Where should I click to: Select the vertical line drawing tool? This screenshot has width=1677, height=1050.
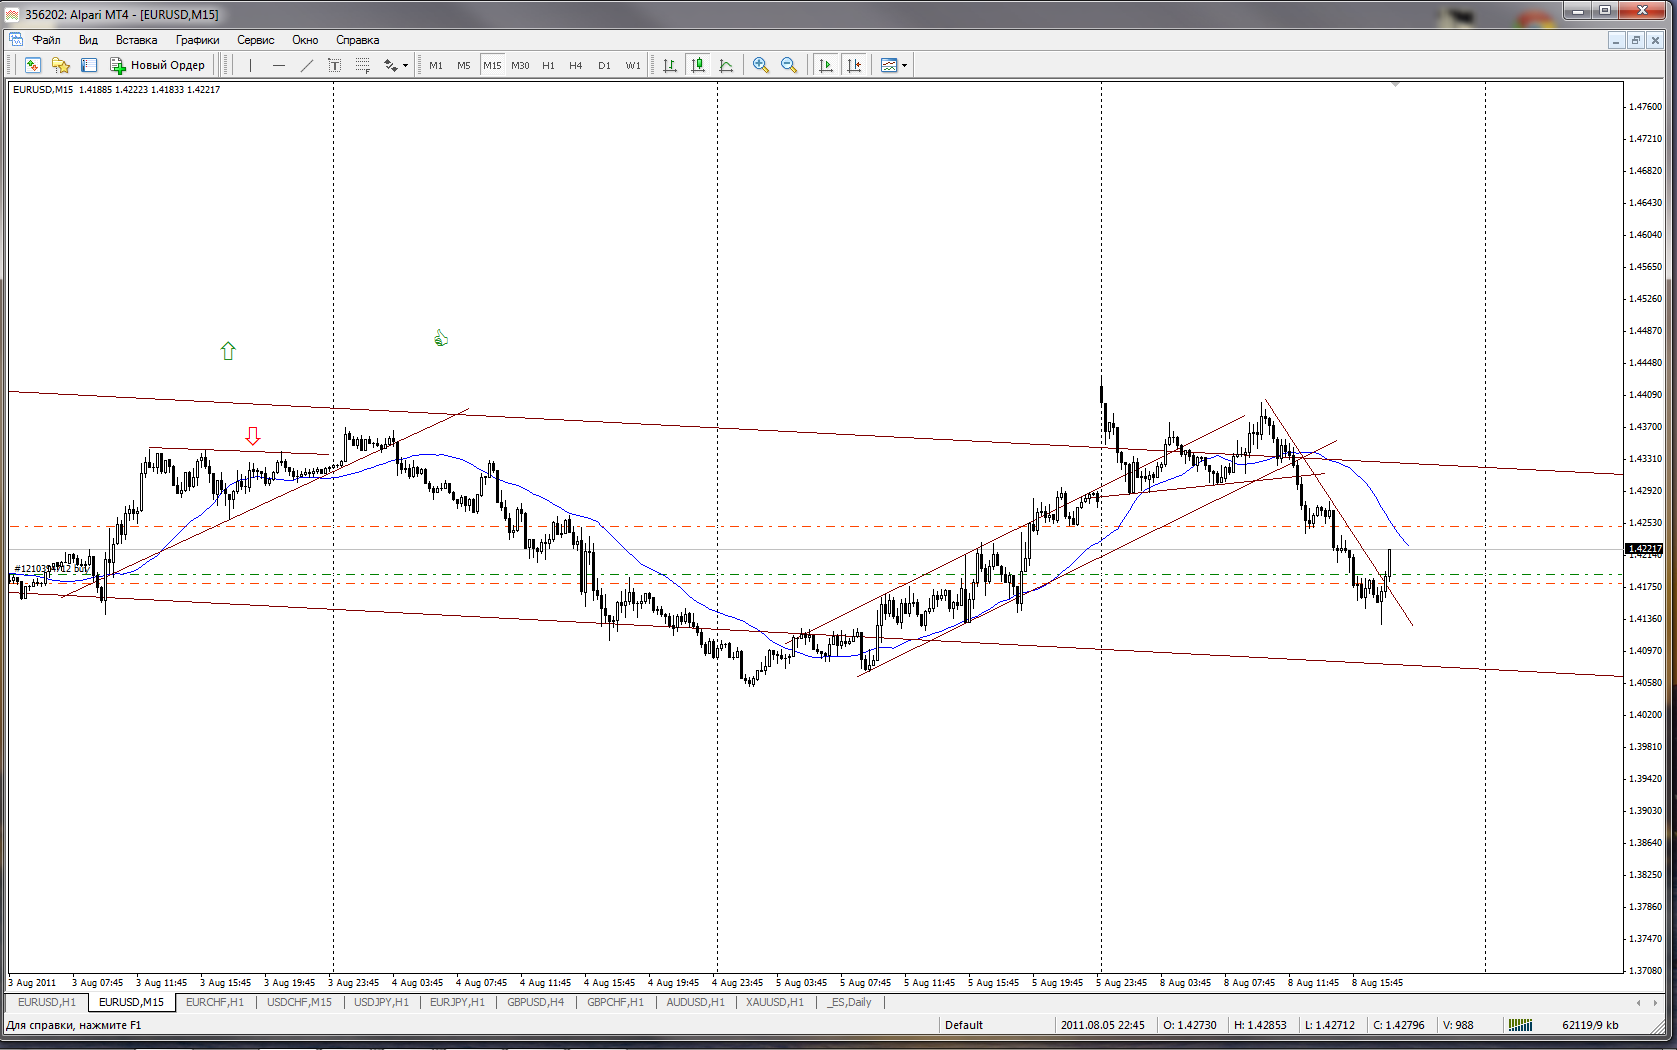point(250,65)
